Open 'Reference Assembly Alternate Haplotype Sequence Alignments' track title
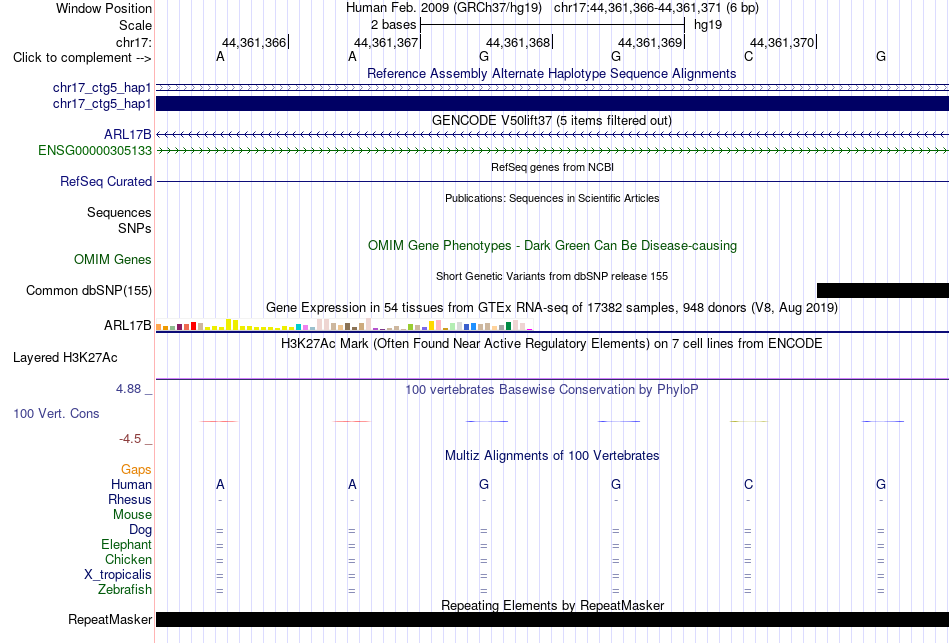The image size is (950, 643). click(552, 73)
